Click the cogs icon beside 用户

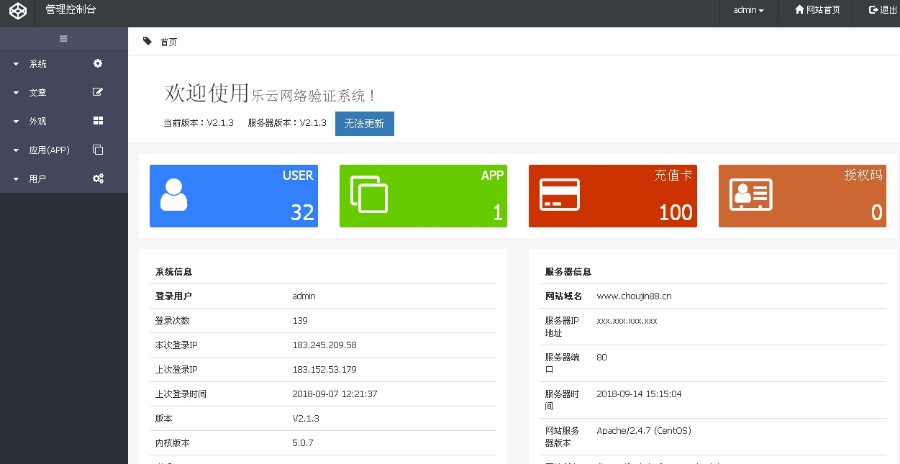pos(98,179)
